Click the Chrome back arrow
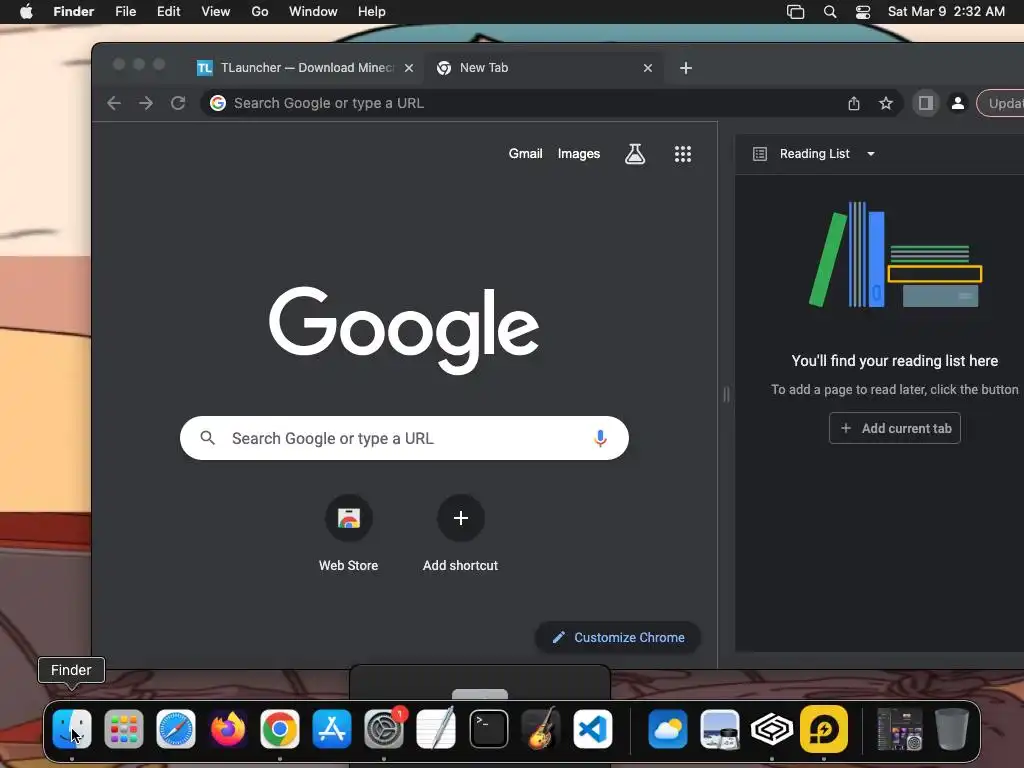This screenshot has width=1024, height=768. [114, 103]
